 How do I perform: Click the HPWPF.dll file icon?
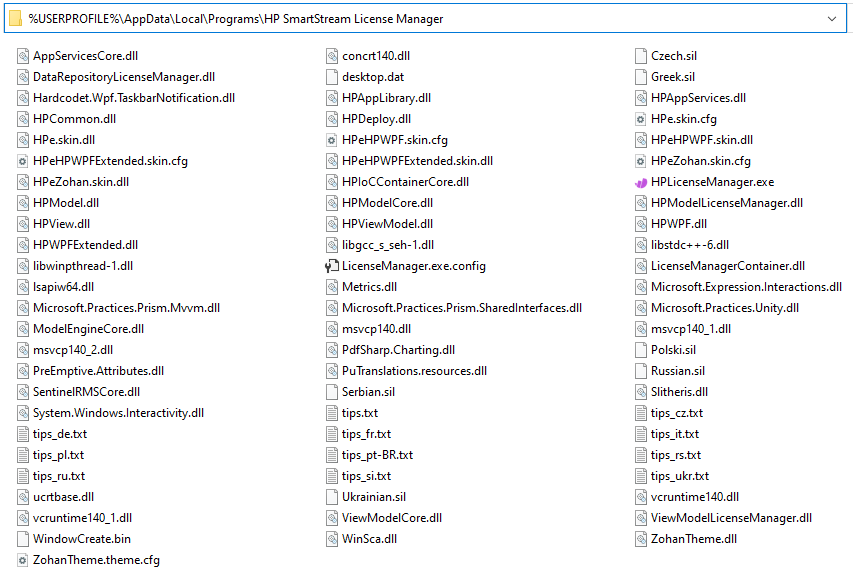(x=641, y=224)
